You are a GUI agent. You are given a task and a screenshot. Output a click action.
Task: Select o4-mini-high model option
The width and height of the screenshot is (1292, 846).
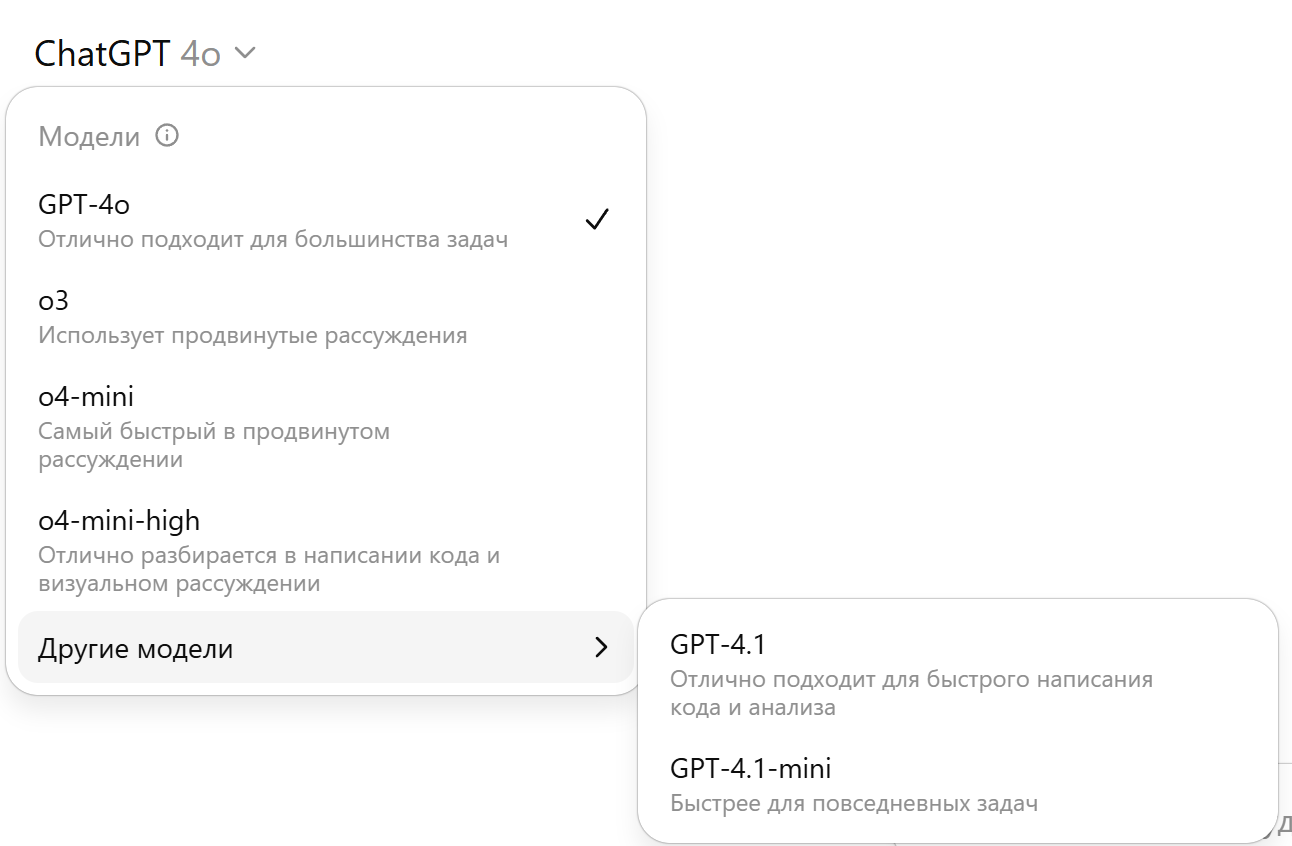click(x=119, y=521)
